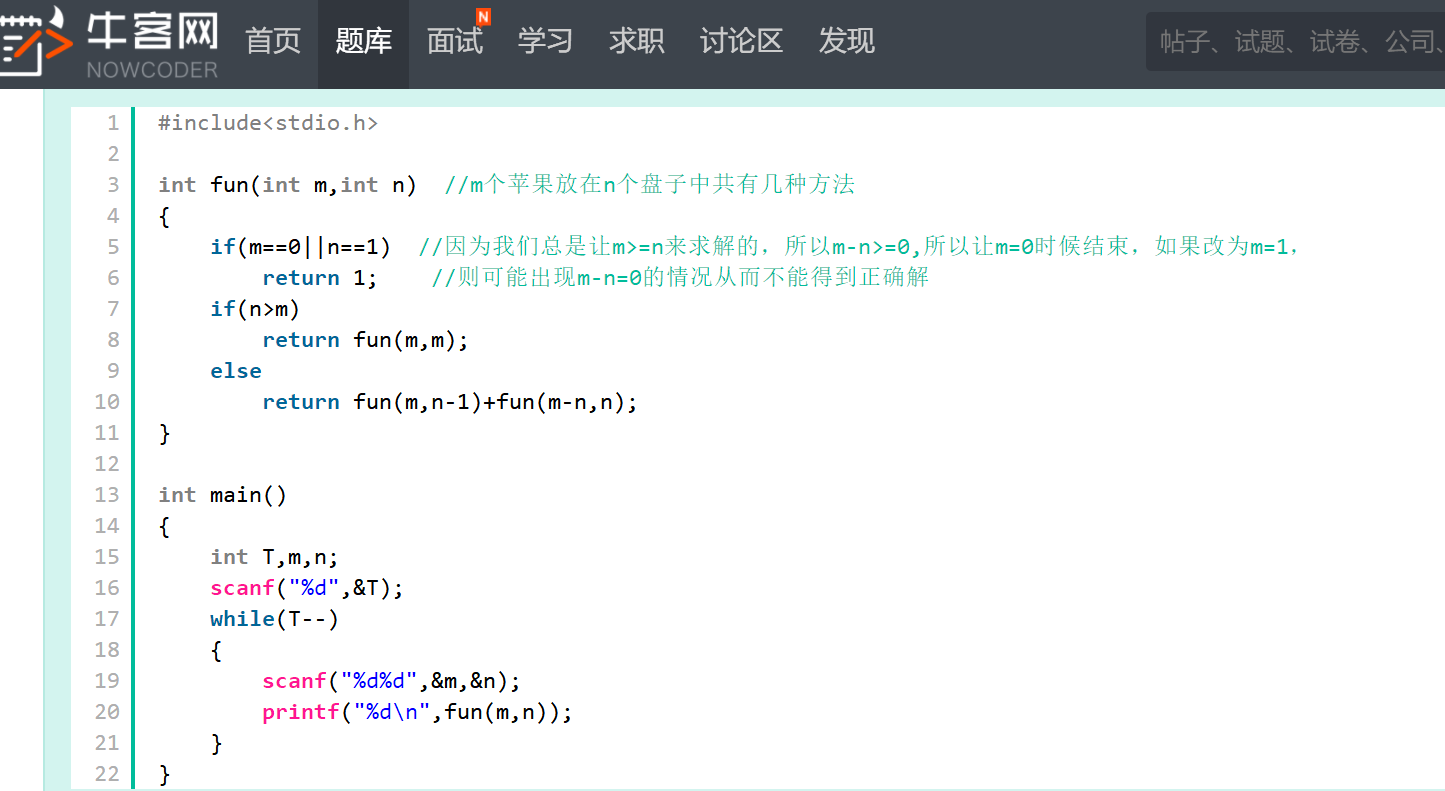This screenshot has width=1445, height=791.
Task: Click line number 22 in the gutter
Action: click(107, 774)
